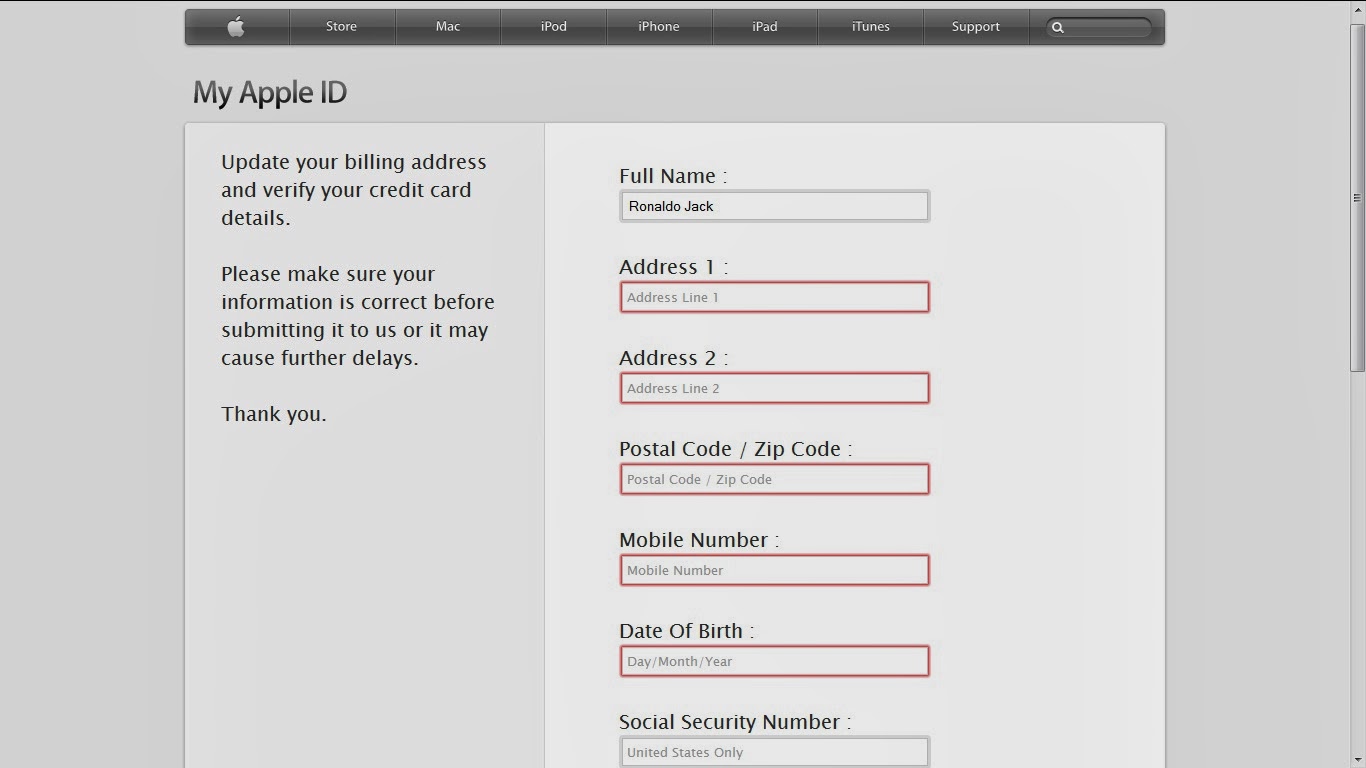Image resolution: width=1366 pixels, height=768 pixels.
Task: Open the Store menu item
Action: (x=341, y=27)
